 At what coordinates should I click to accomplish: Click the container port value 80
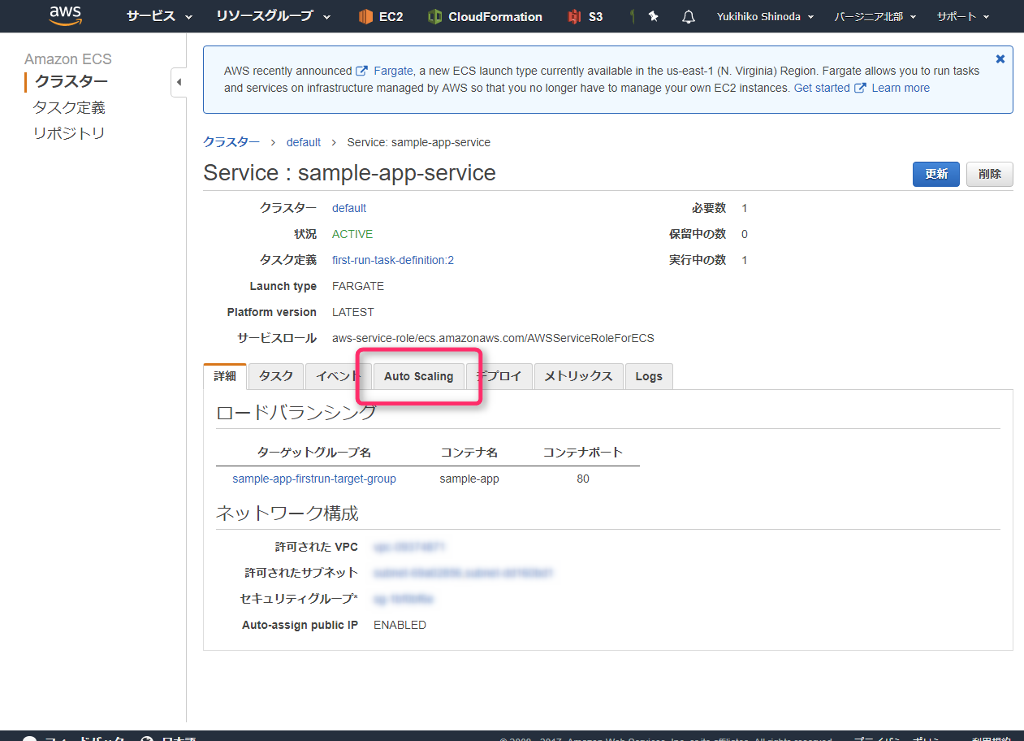point(583,479)
